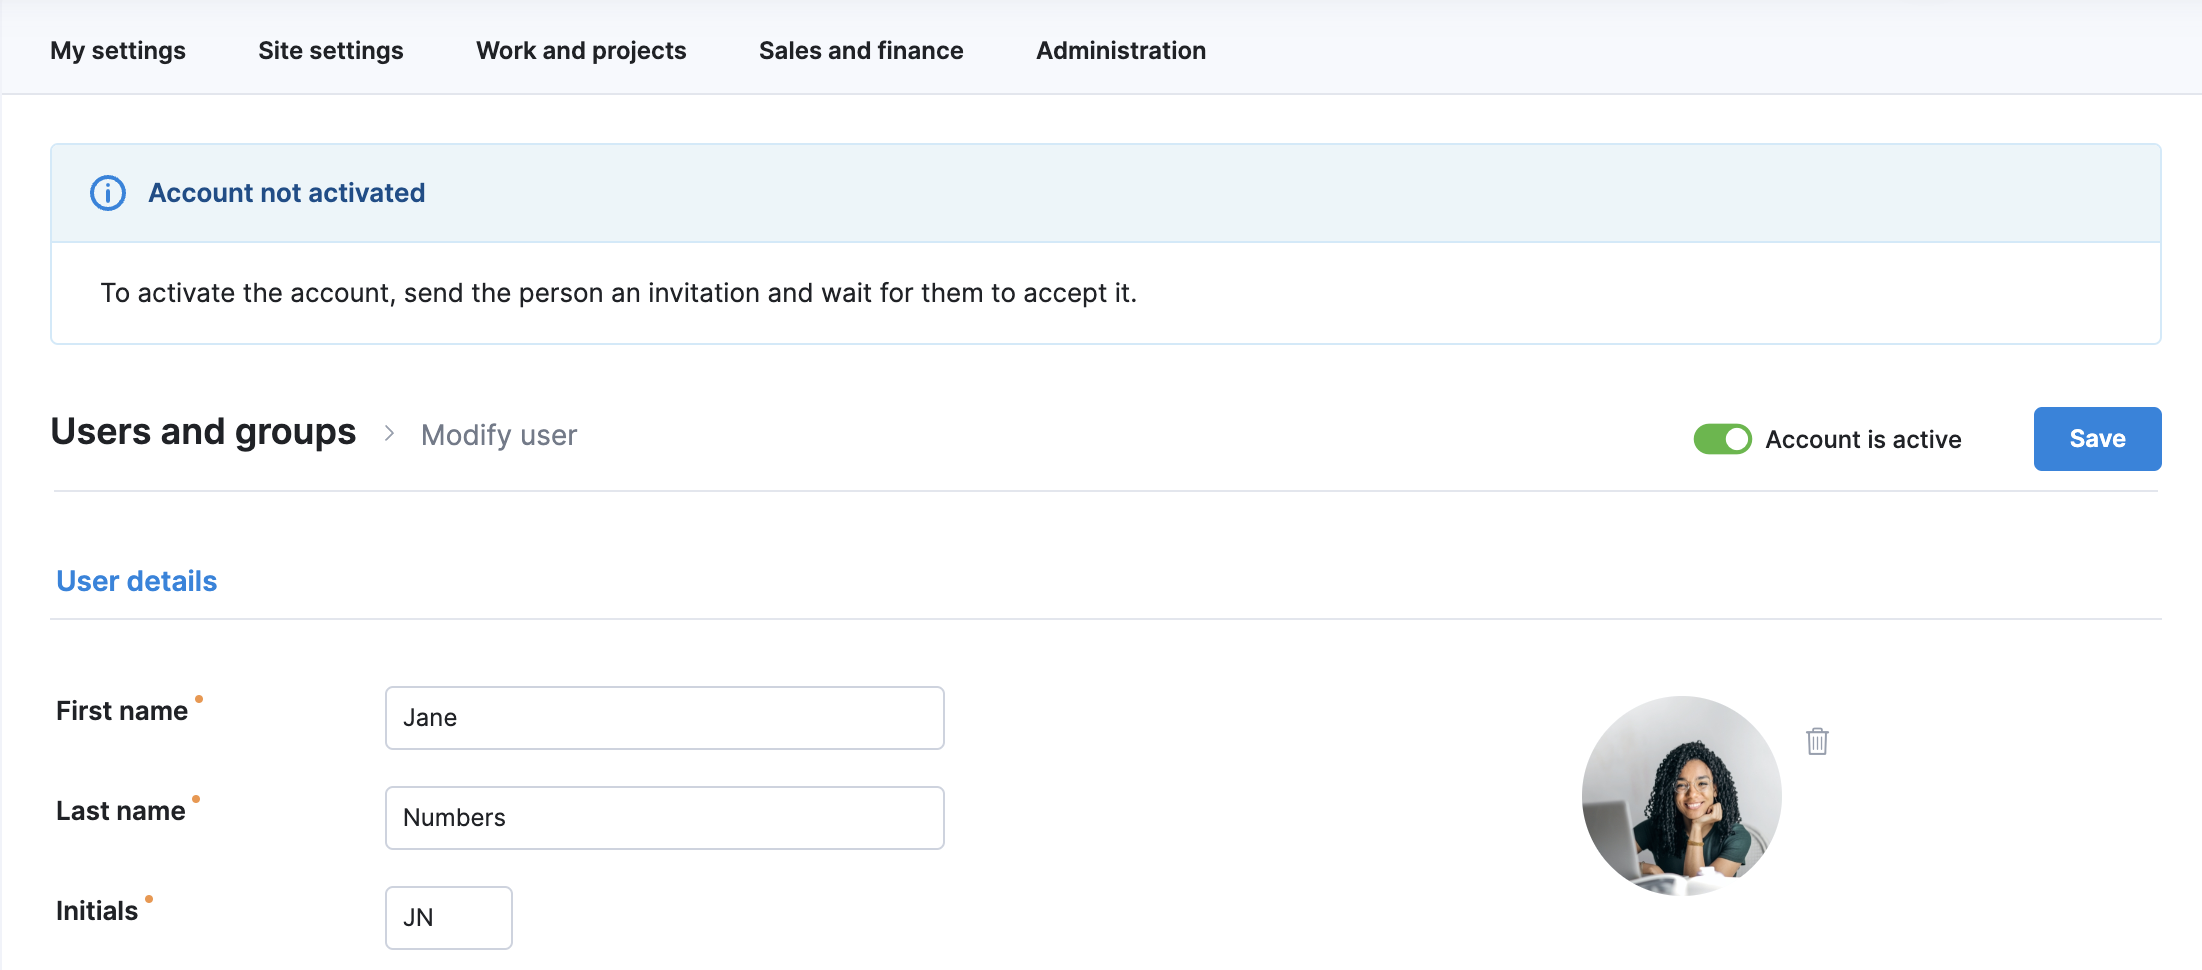
Task: Click the green toggle knob
Action: click(x=1737, y=439)
